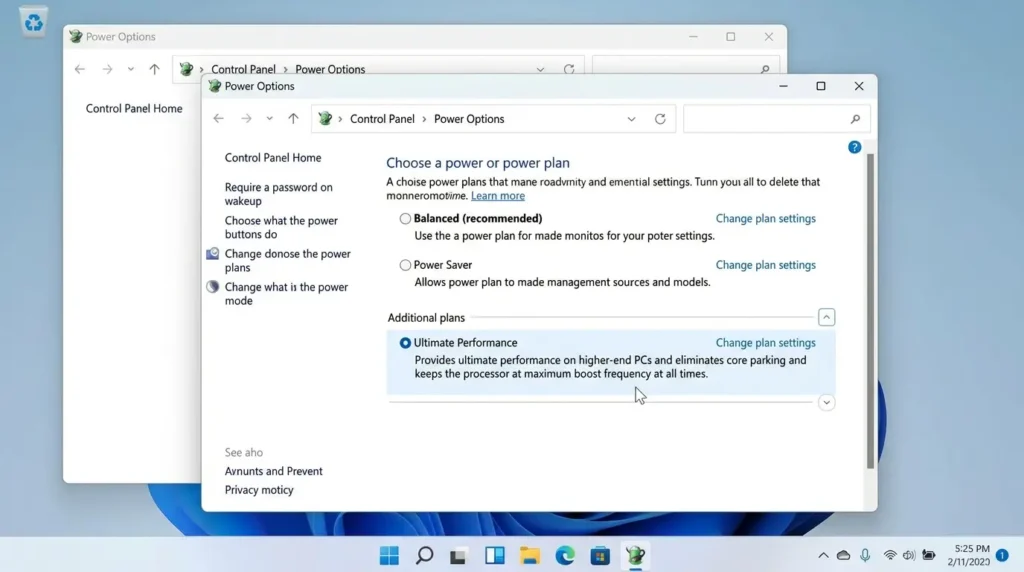Open Choose what the power buttons do

pyautogui.click(x=281, y=227)
